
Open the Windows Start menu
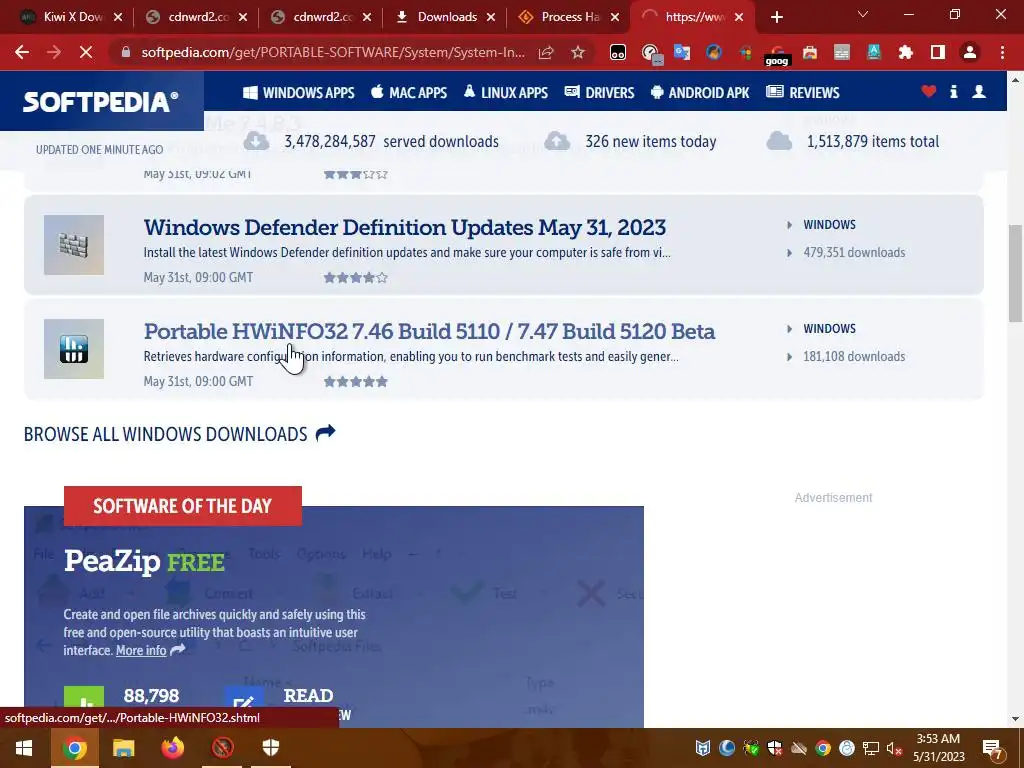coord(25,748)
